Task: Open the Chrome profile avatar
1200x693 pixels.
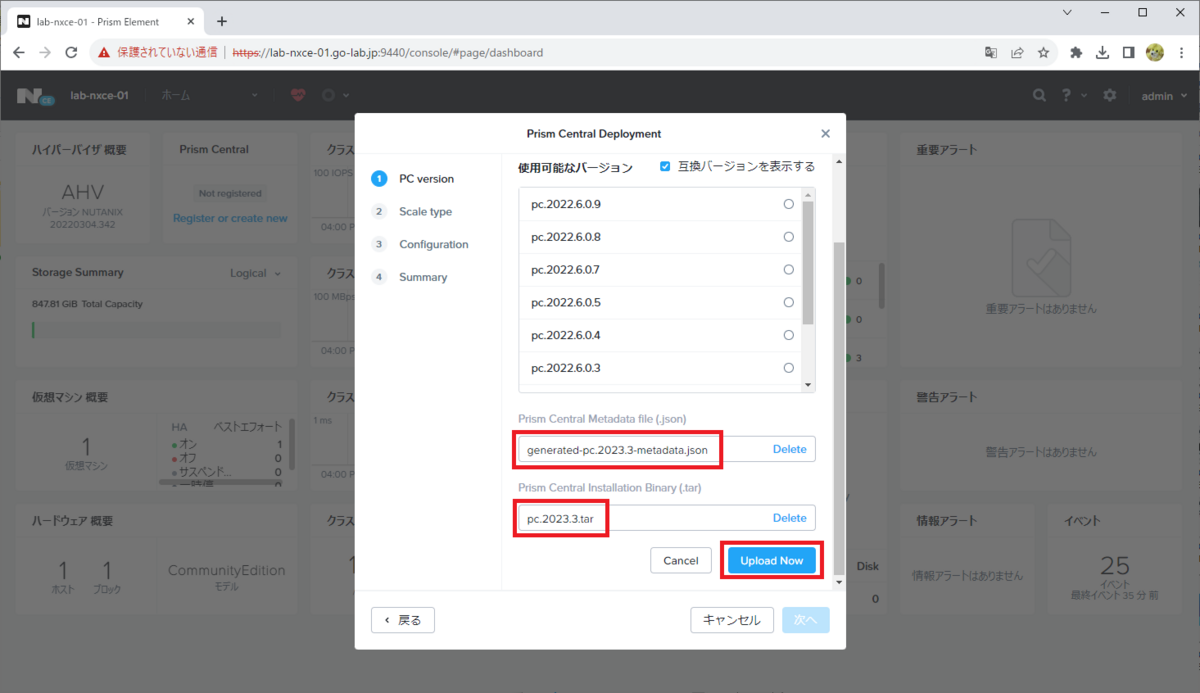Action: click(x=1155, y=52)
